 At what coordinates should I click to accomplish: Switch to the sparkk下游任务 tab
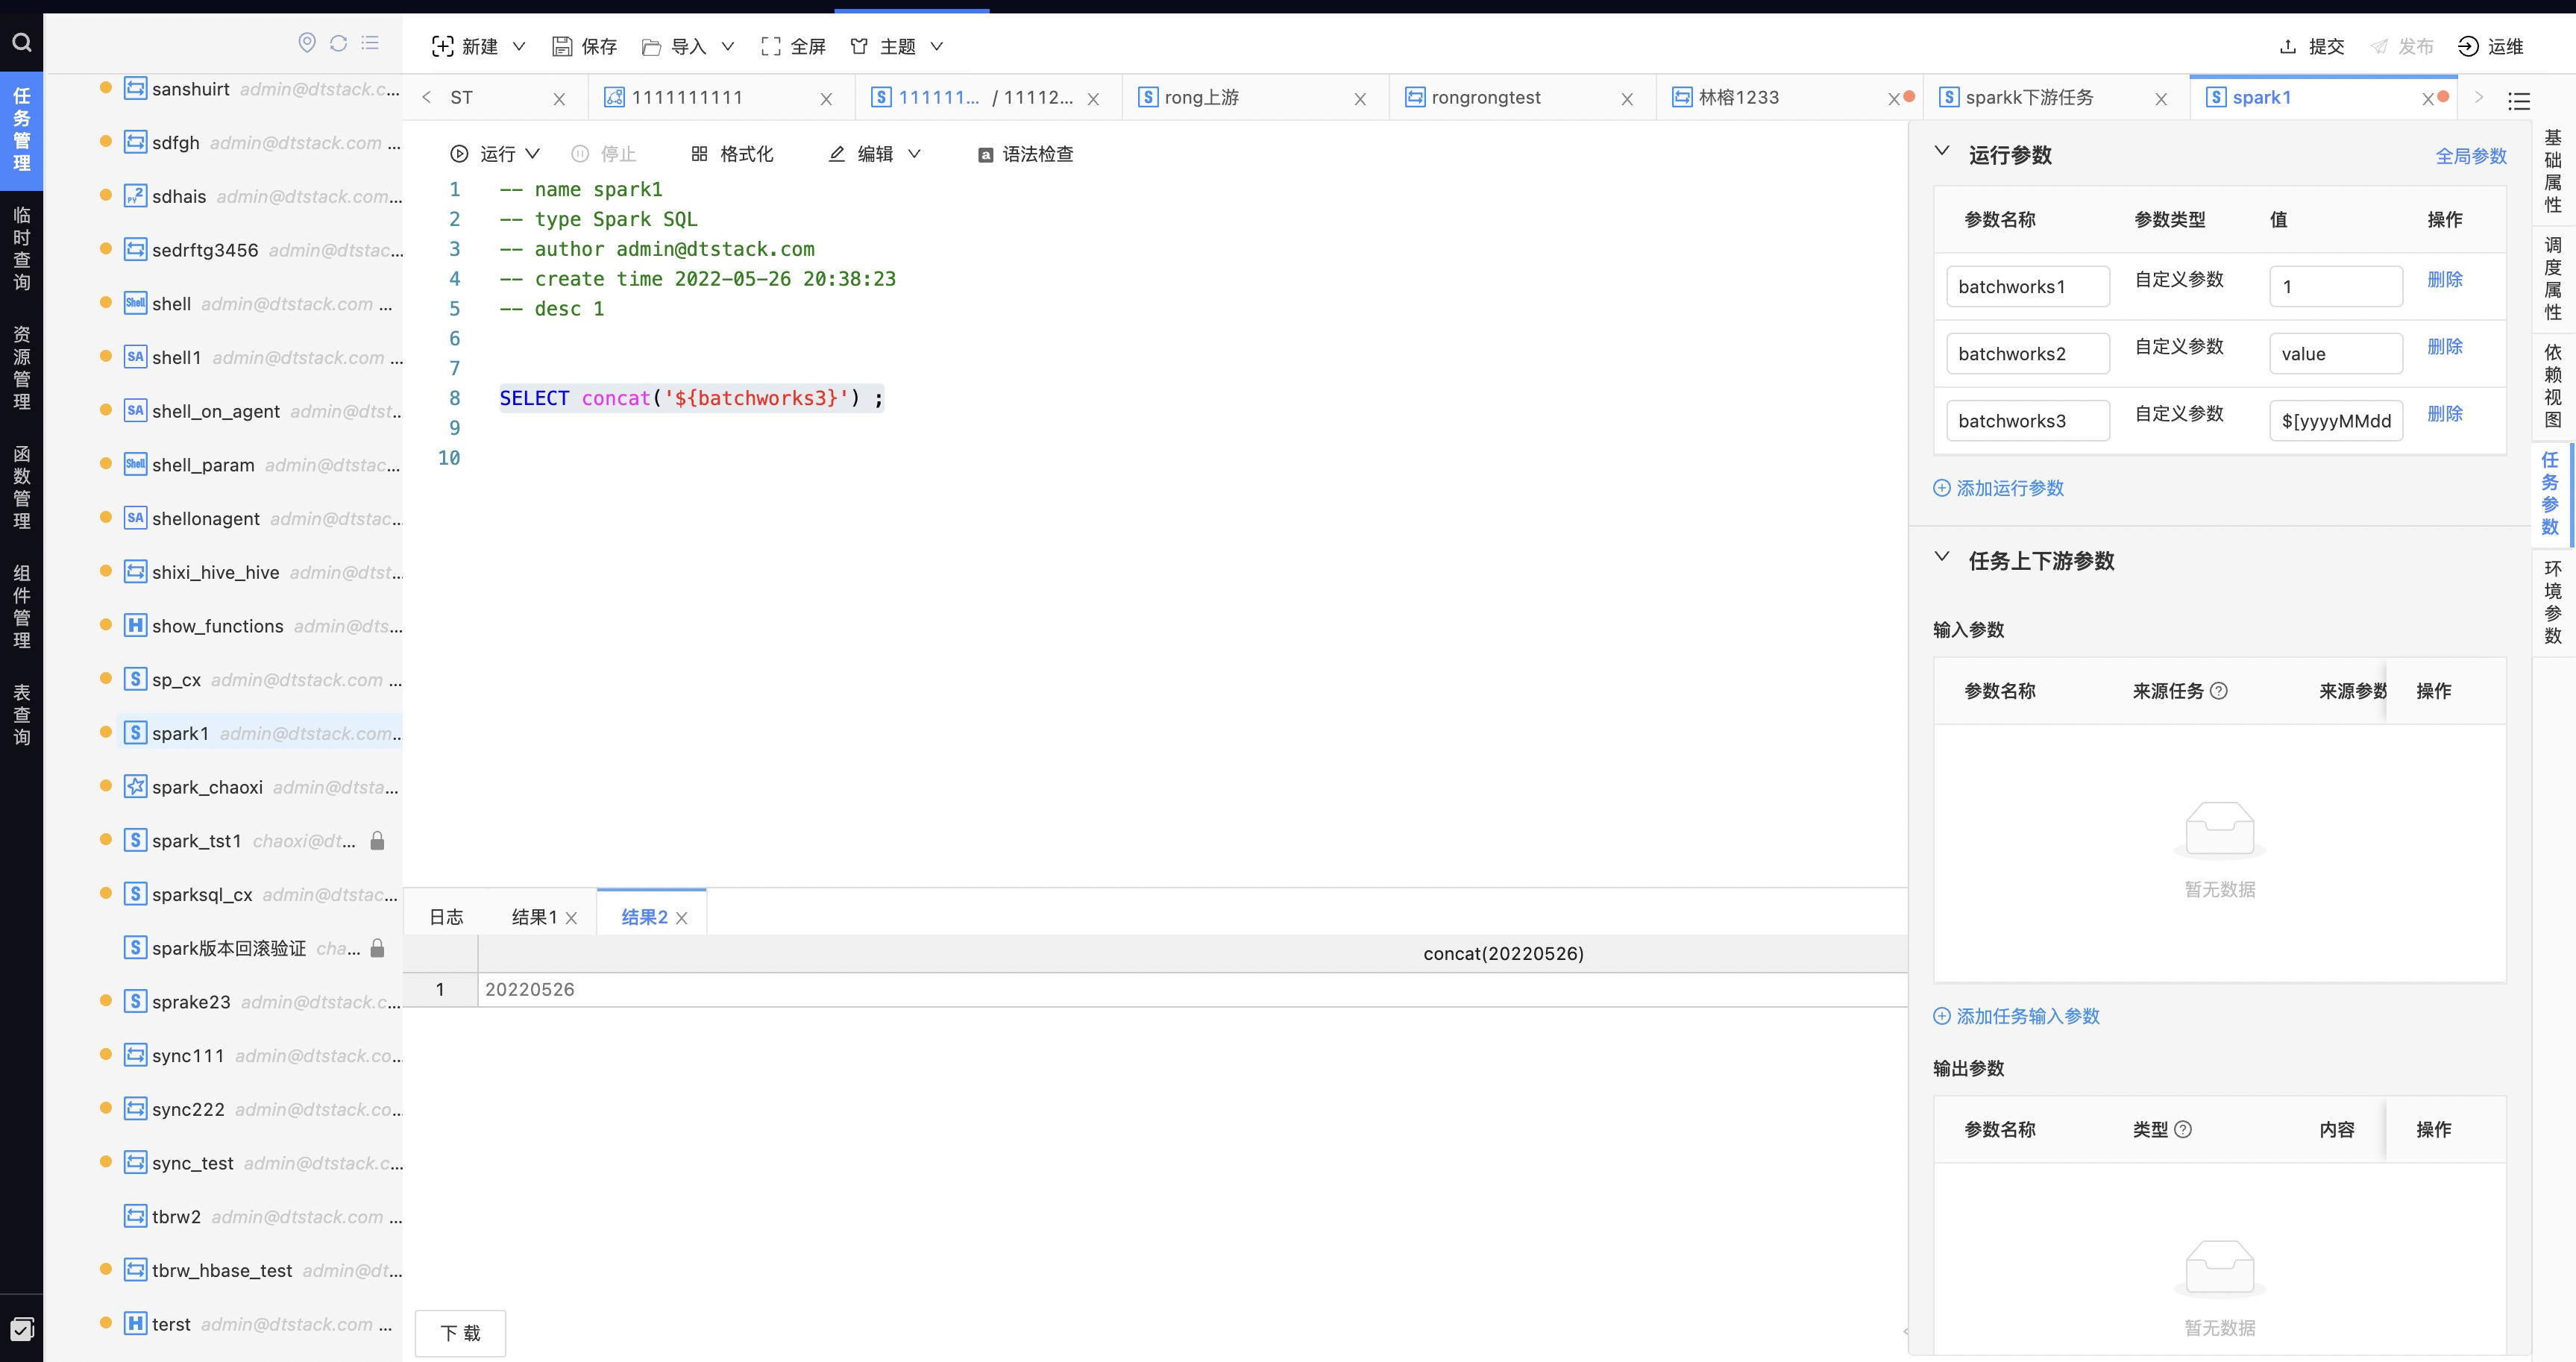2029,97
